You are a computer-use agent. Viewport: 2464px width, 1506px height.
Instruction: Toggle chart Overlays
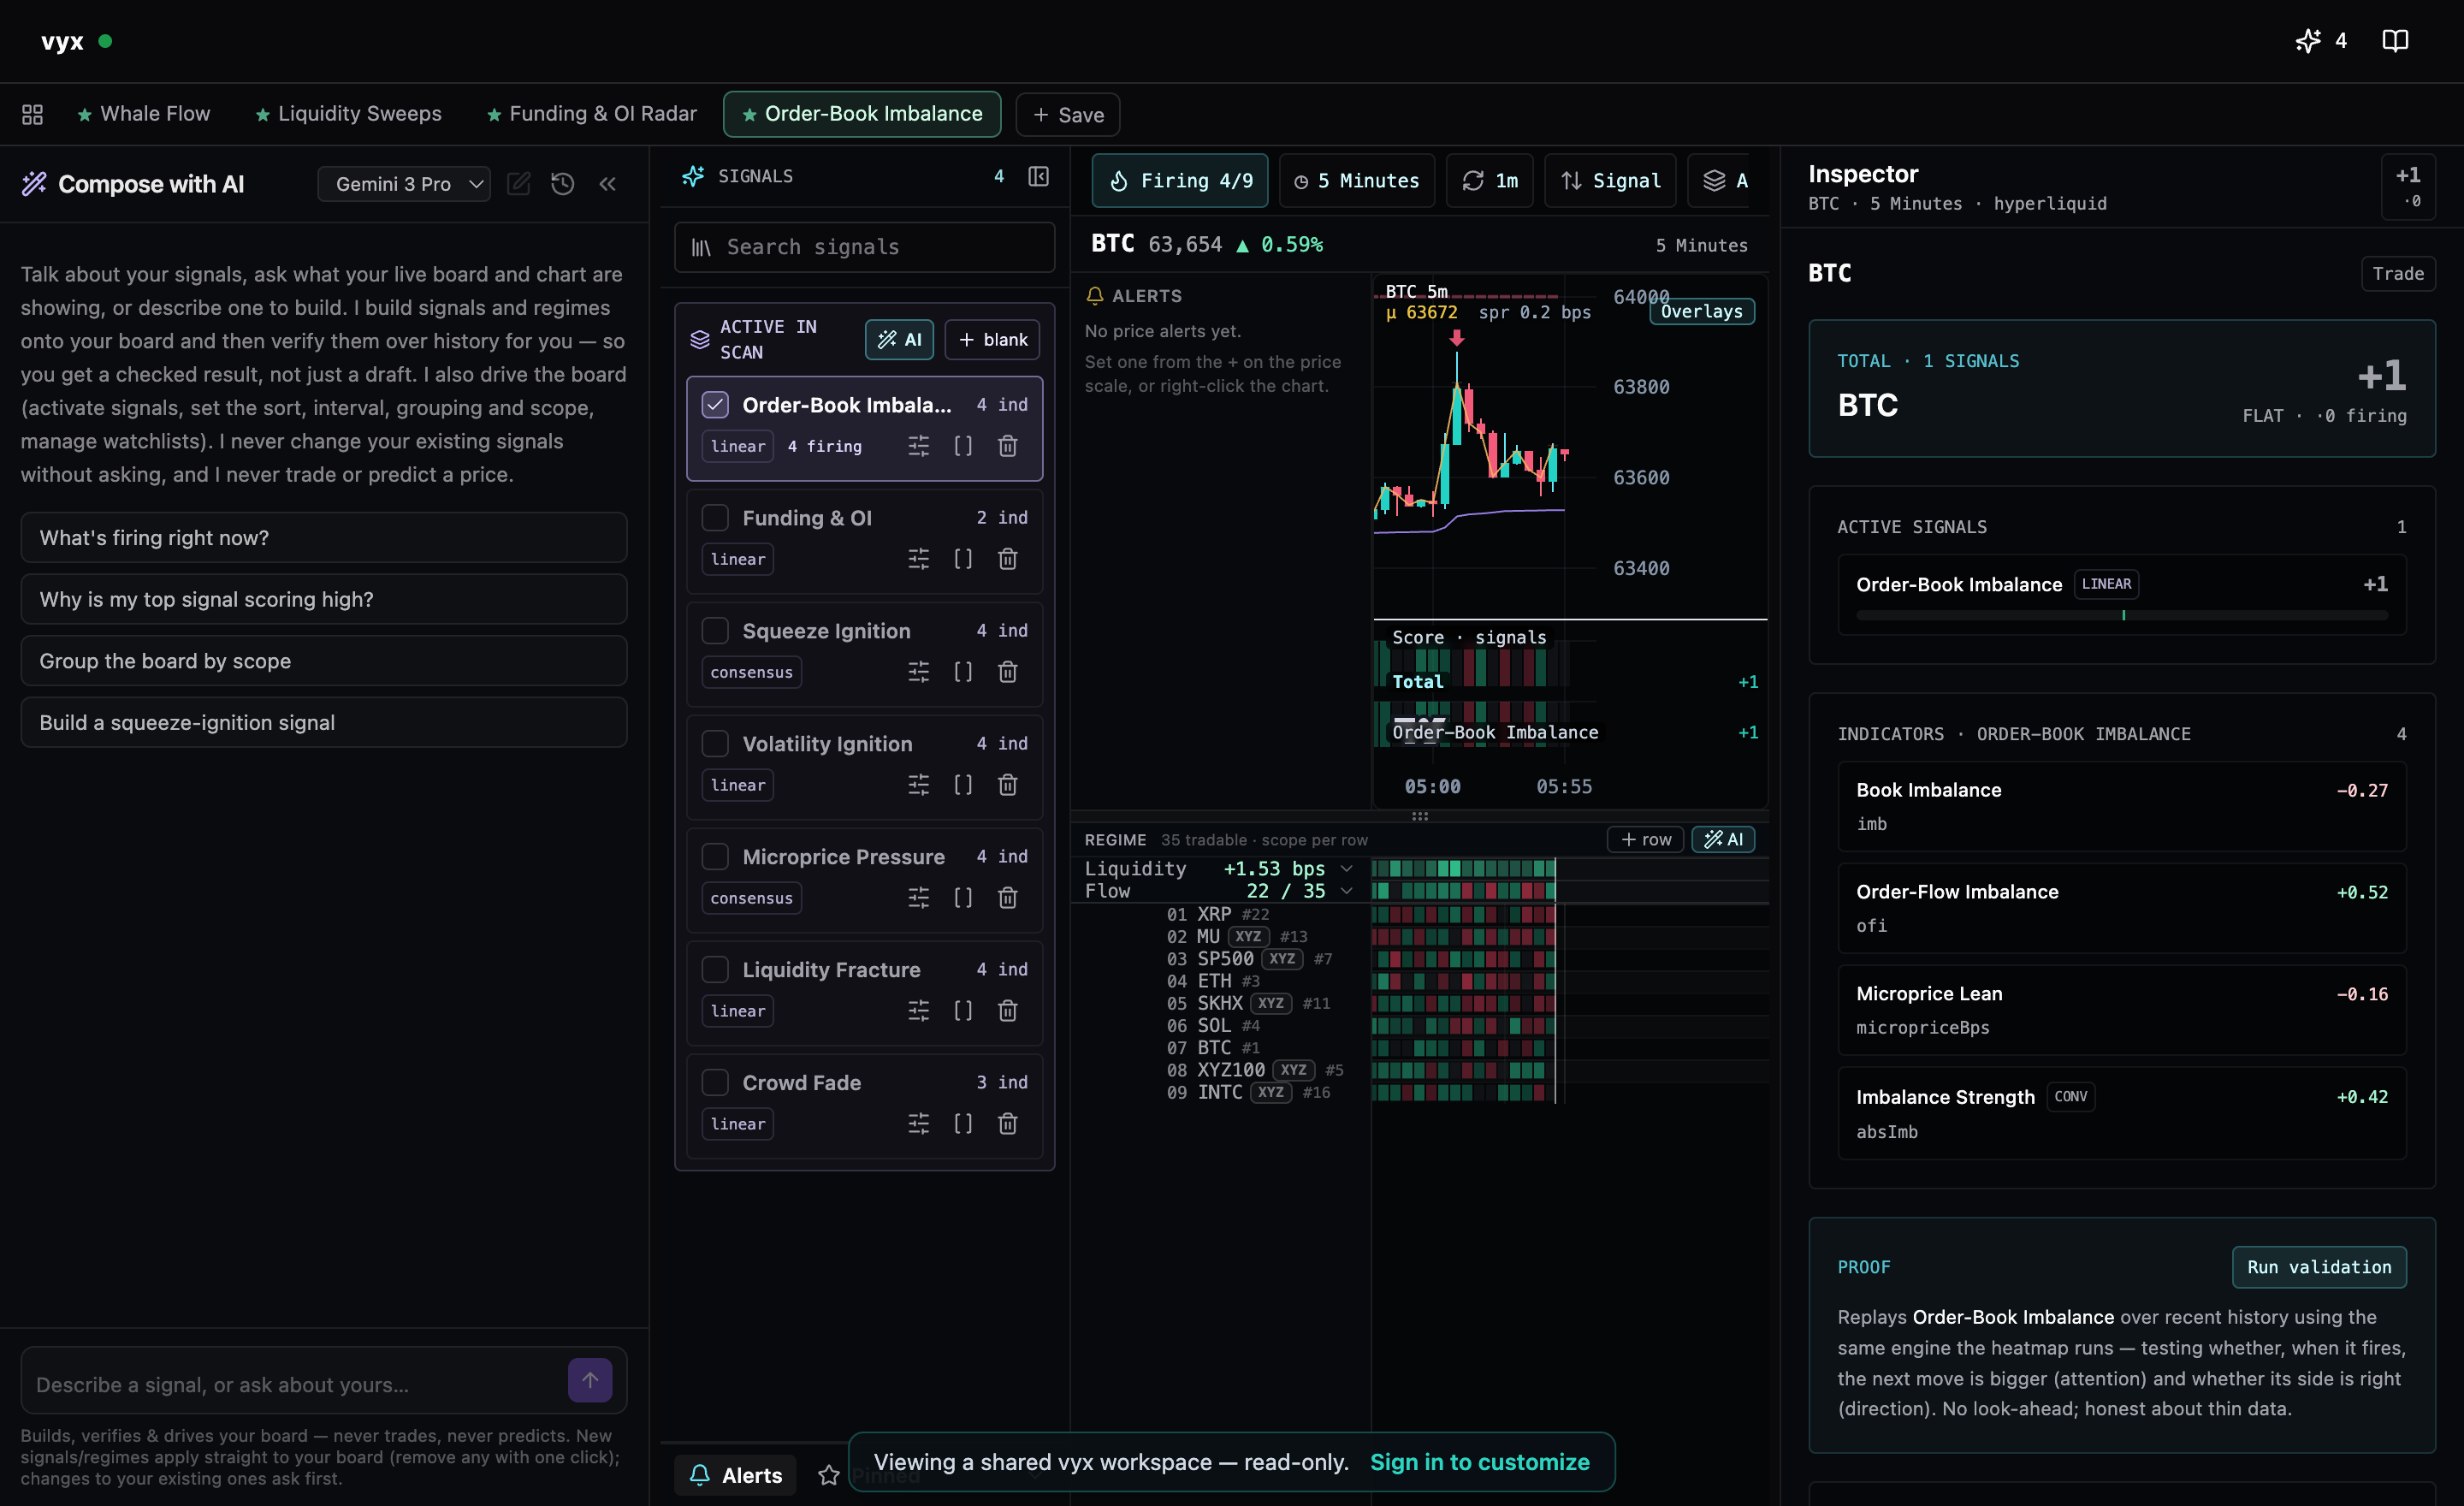1701,312
